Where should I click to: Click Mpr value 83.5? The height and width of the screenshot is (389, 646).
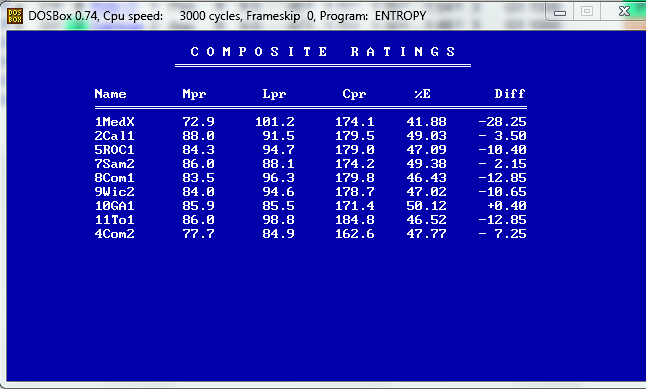click(x=198, y=178)
